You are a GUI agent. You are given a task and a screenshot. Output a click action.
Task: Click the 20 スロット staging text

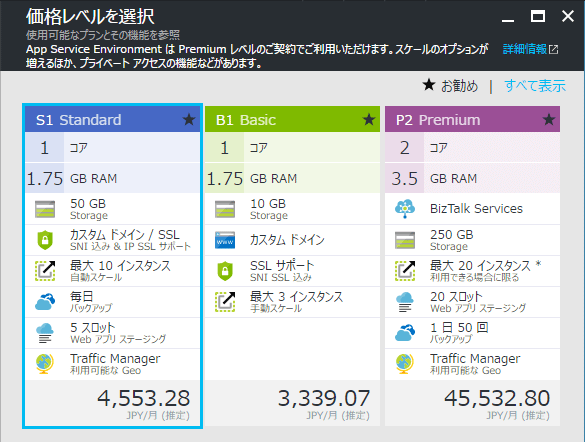[478, 302]
